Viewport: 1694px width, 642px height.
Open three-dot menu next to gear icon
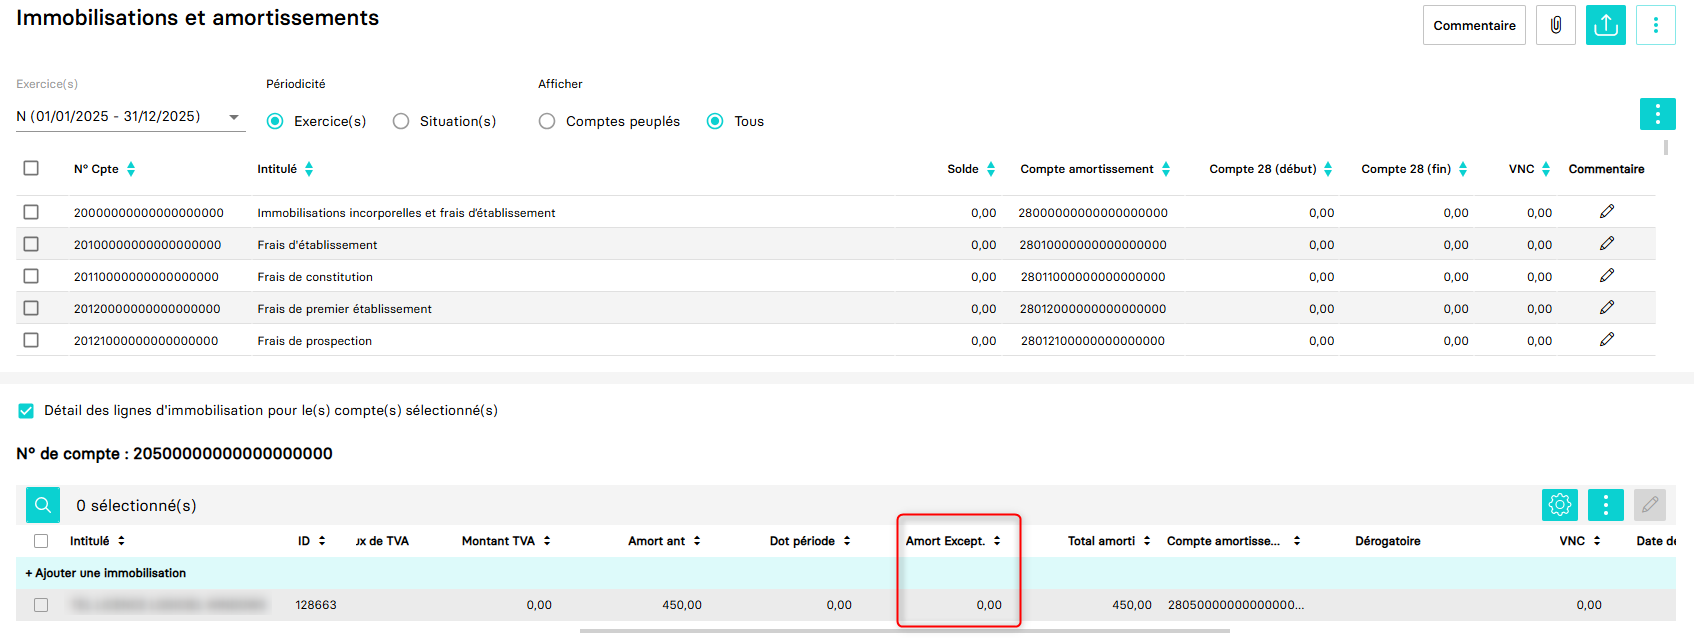(x=1605, y=505)
